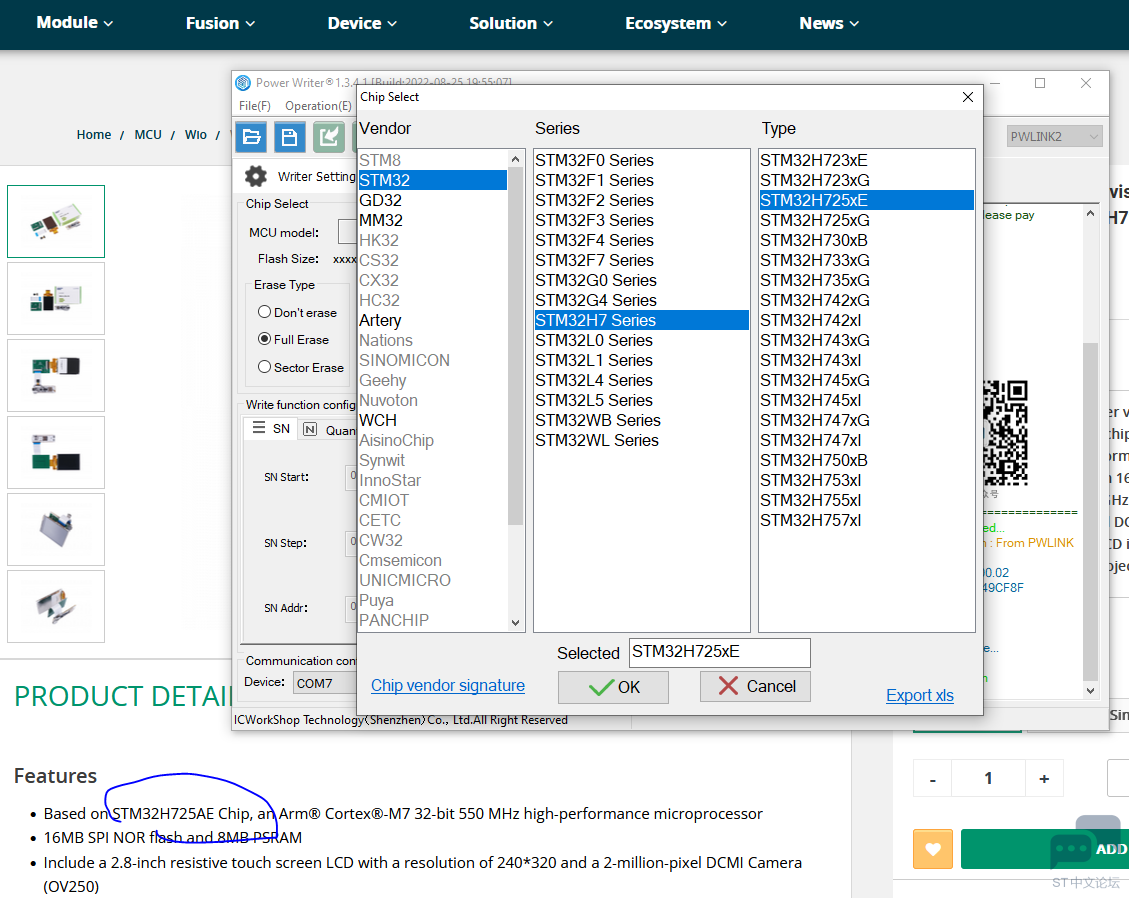Click Cancel button in Chip Select
Image resolution: width=1129 pixels, height=898 pixels.
pos(755,686)
